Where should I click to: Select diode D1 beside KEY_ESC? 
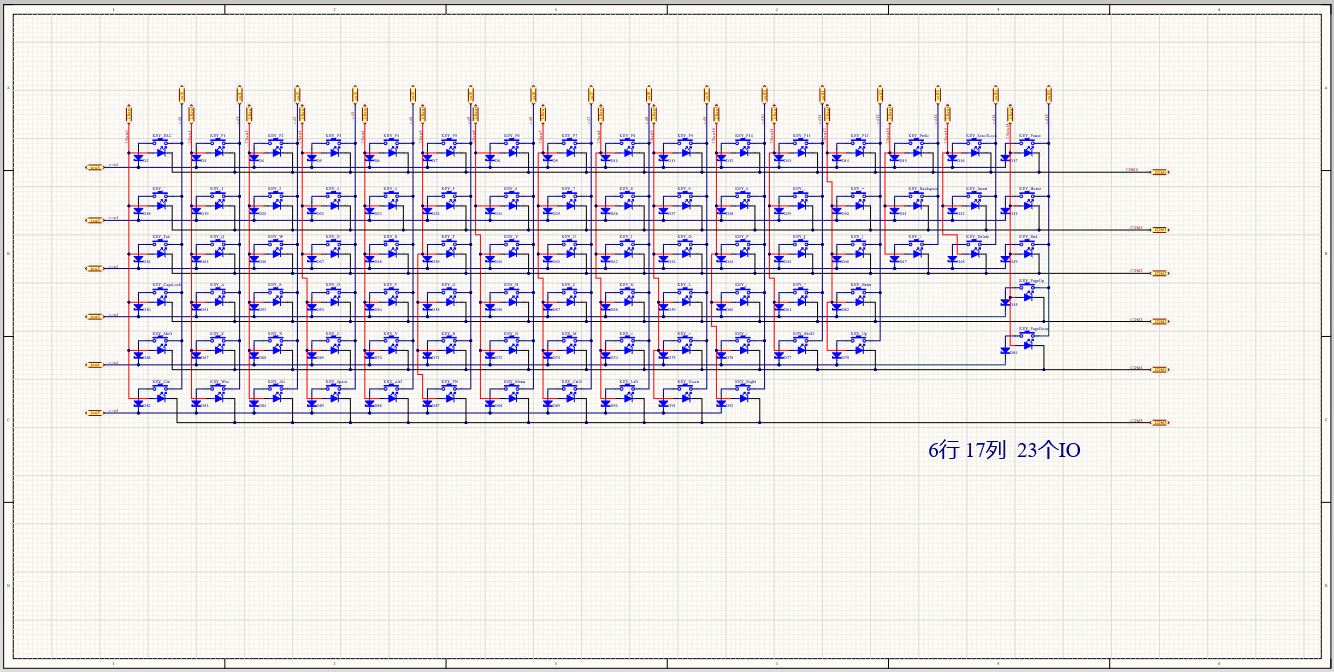[x=138, y=157]
